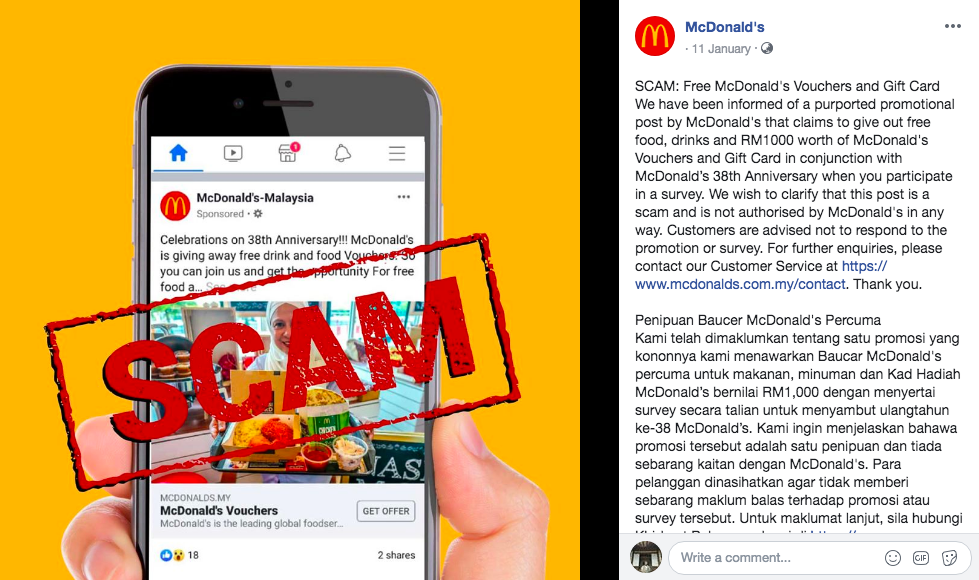The width and height of the screenshot is (979, 580).
Task: Open the mcdonalds.com.my/contact link
Action: 760,275
